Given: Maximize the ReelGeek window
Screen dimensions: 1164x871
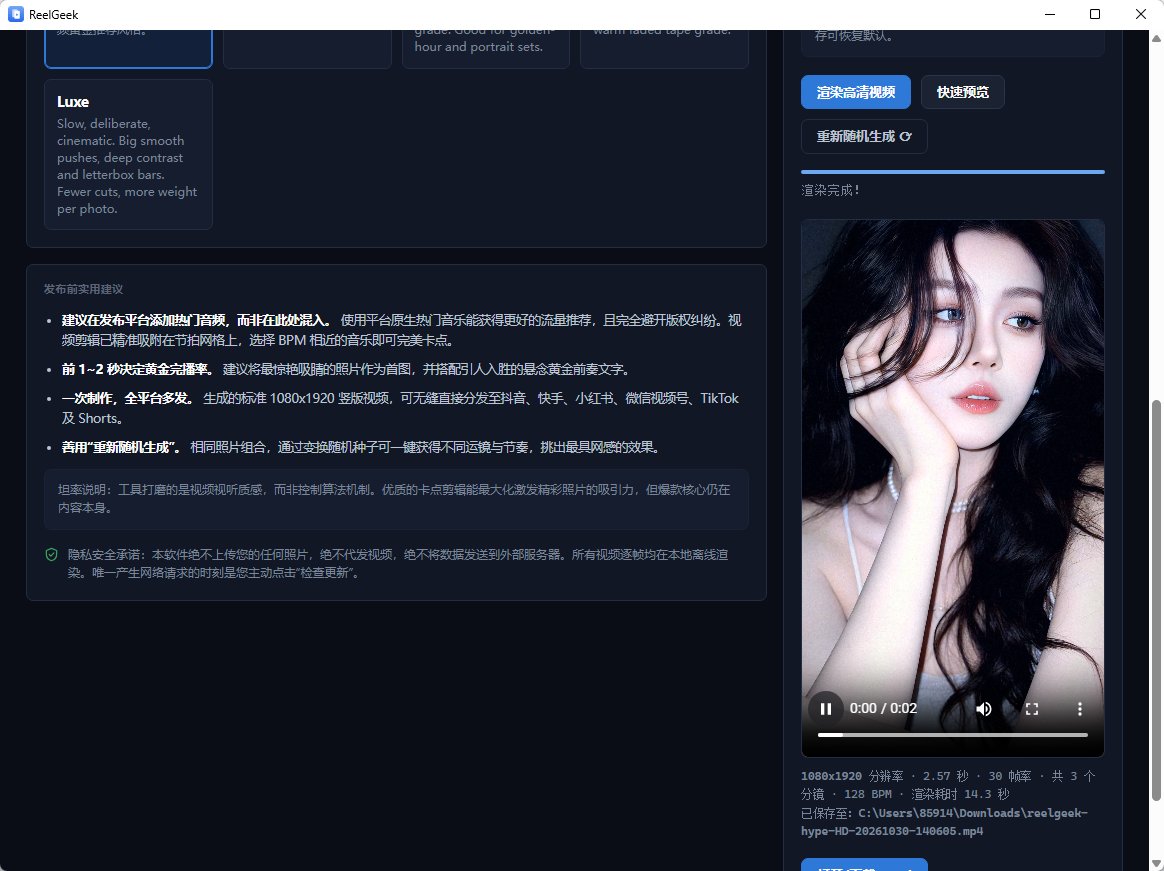Looking at the screenshot, I should 1095,14.
